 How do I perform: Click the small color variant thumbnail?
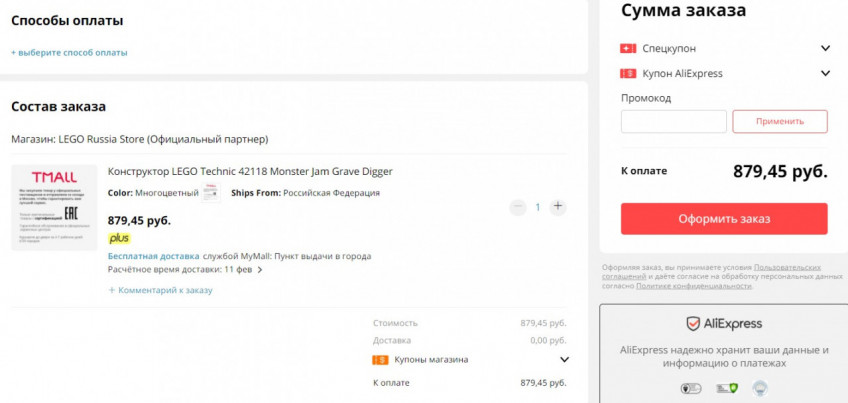point(211,193)
